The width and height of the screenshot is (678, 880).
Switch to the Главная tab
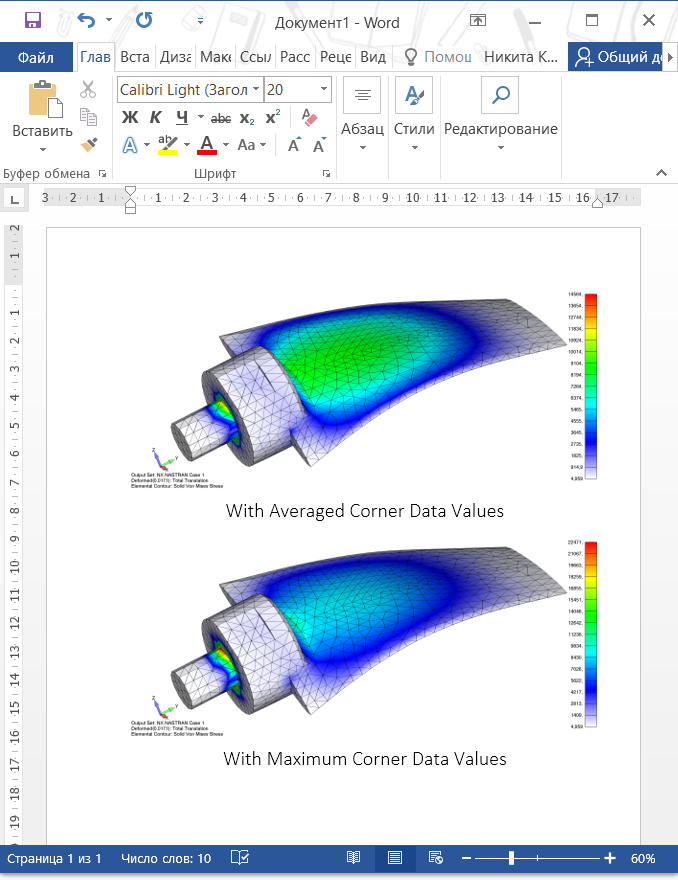tap(95, 57)
